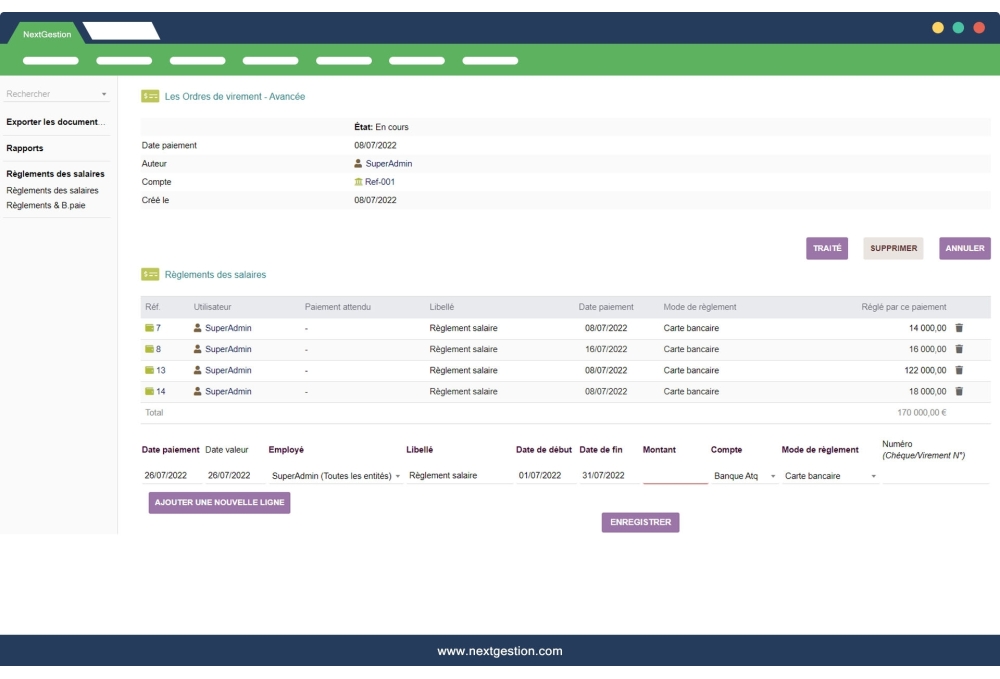Click the Ref-001 bank account icon
This screenshot has width=1000, height=679.
(x=359, y=182)
